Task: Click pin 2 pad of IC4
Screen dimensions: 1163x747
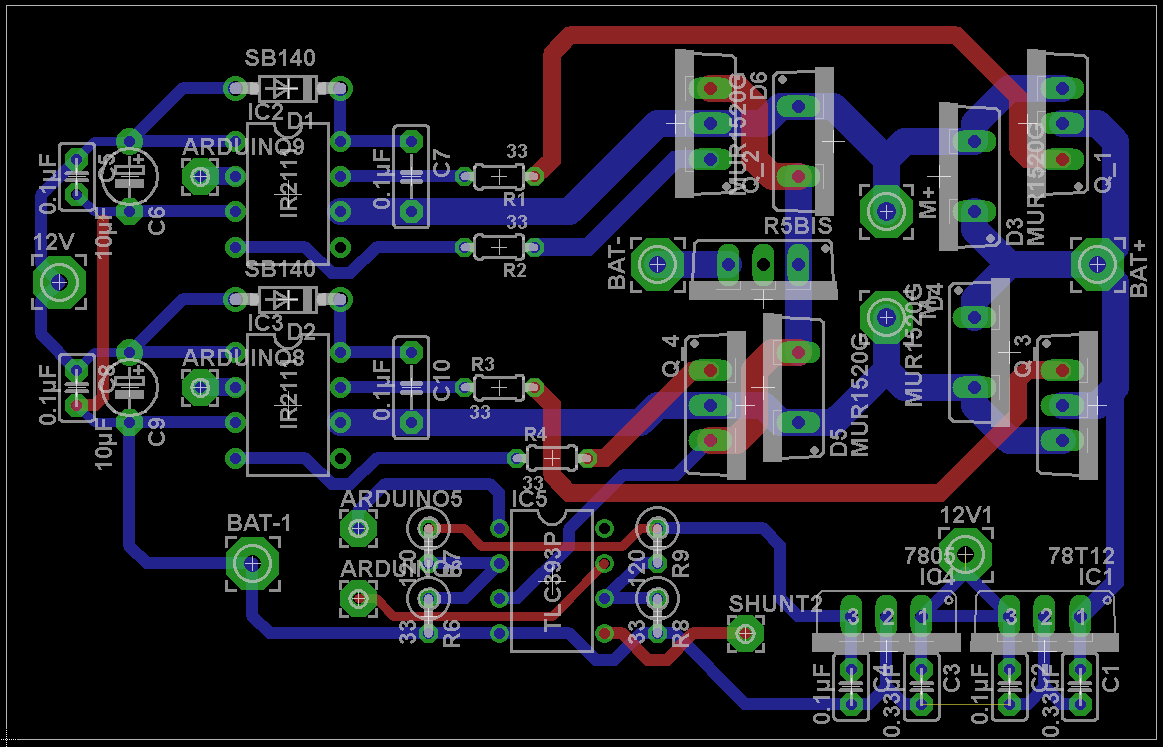Action: pos(886,616)
